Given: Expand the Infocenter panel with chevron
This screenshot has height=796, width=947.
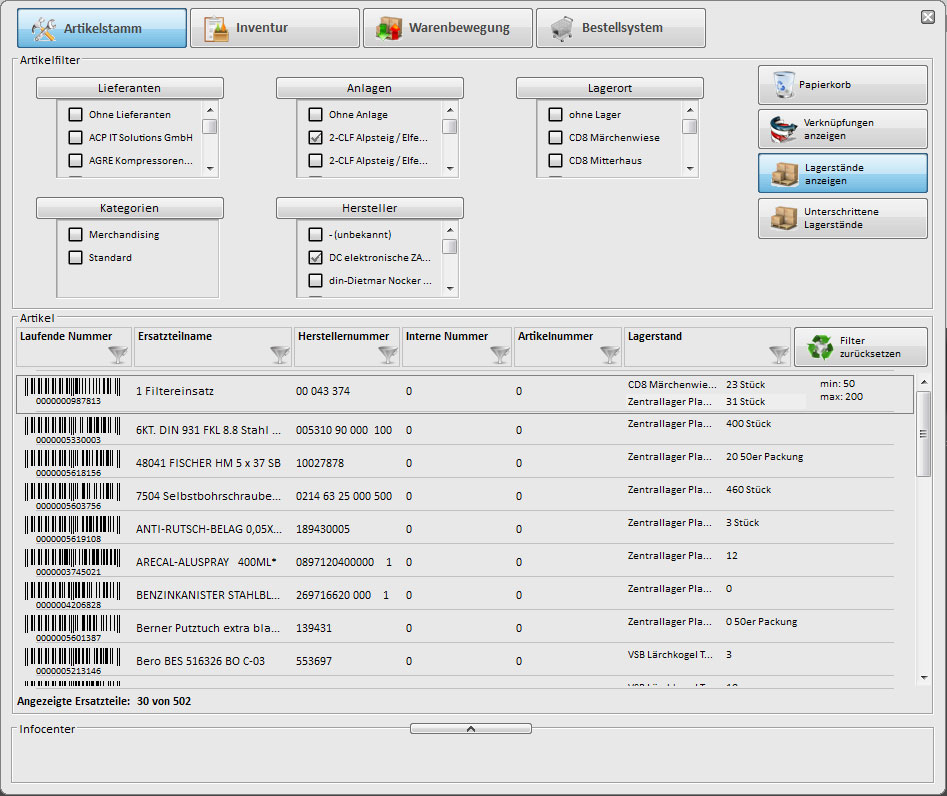Looking at the screenshot, I should pyautogui.click(x=470, y=729).
